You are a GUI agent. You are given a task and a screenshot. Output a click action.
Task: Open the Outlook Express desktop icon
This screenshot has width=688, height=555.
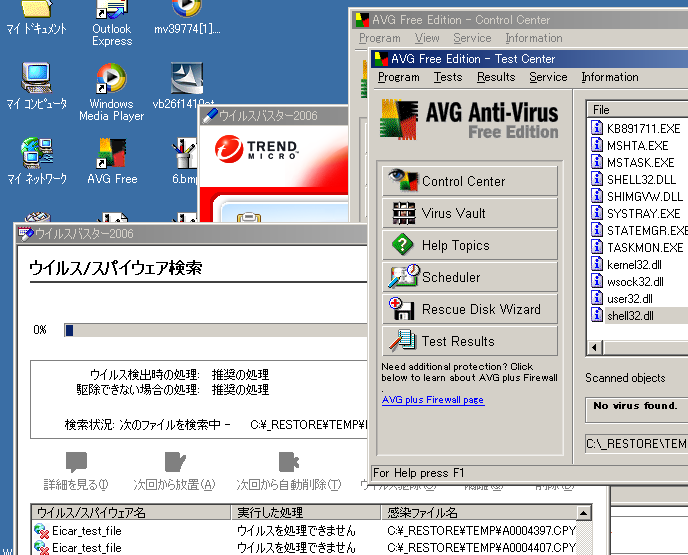click(x=112, y=22)
